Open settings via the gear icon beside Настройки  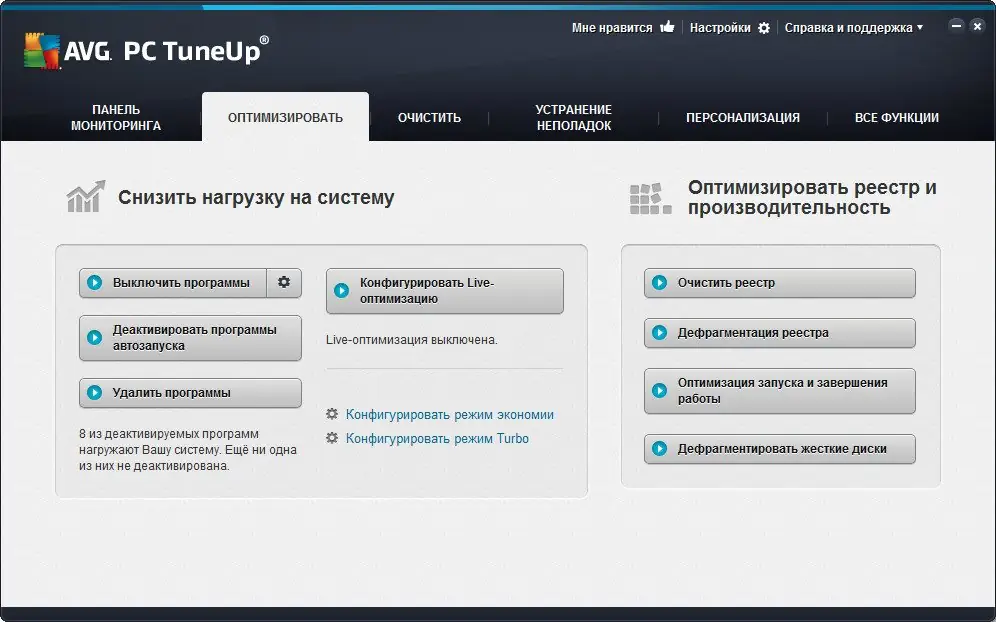click(x=763, y=27)
